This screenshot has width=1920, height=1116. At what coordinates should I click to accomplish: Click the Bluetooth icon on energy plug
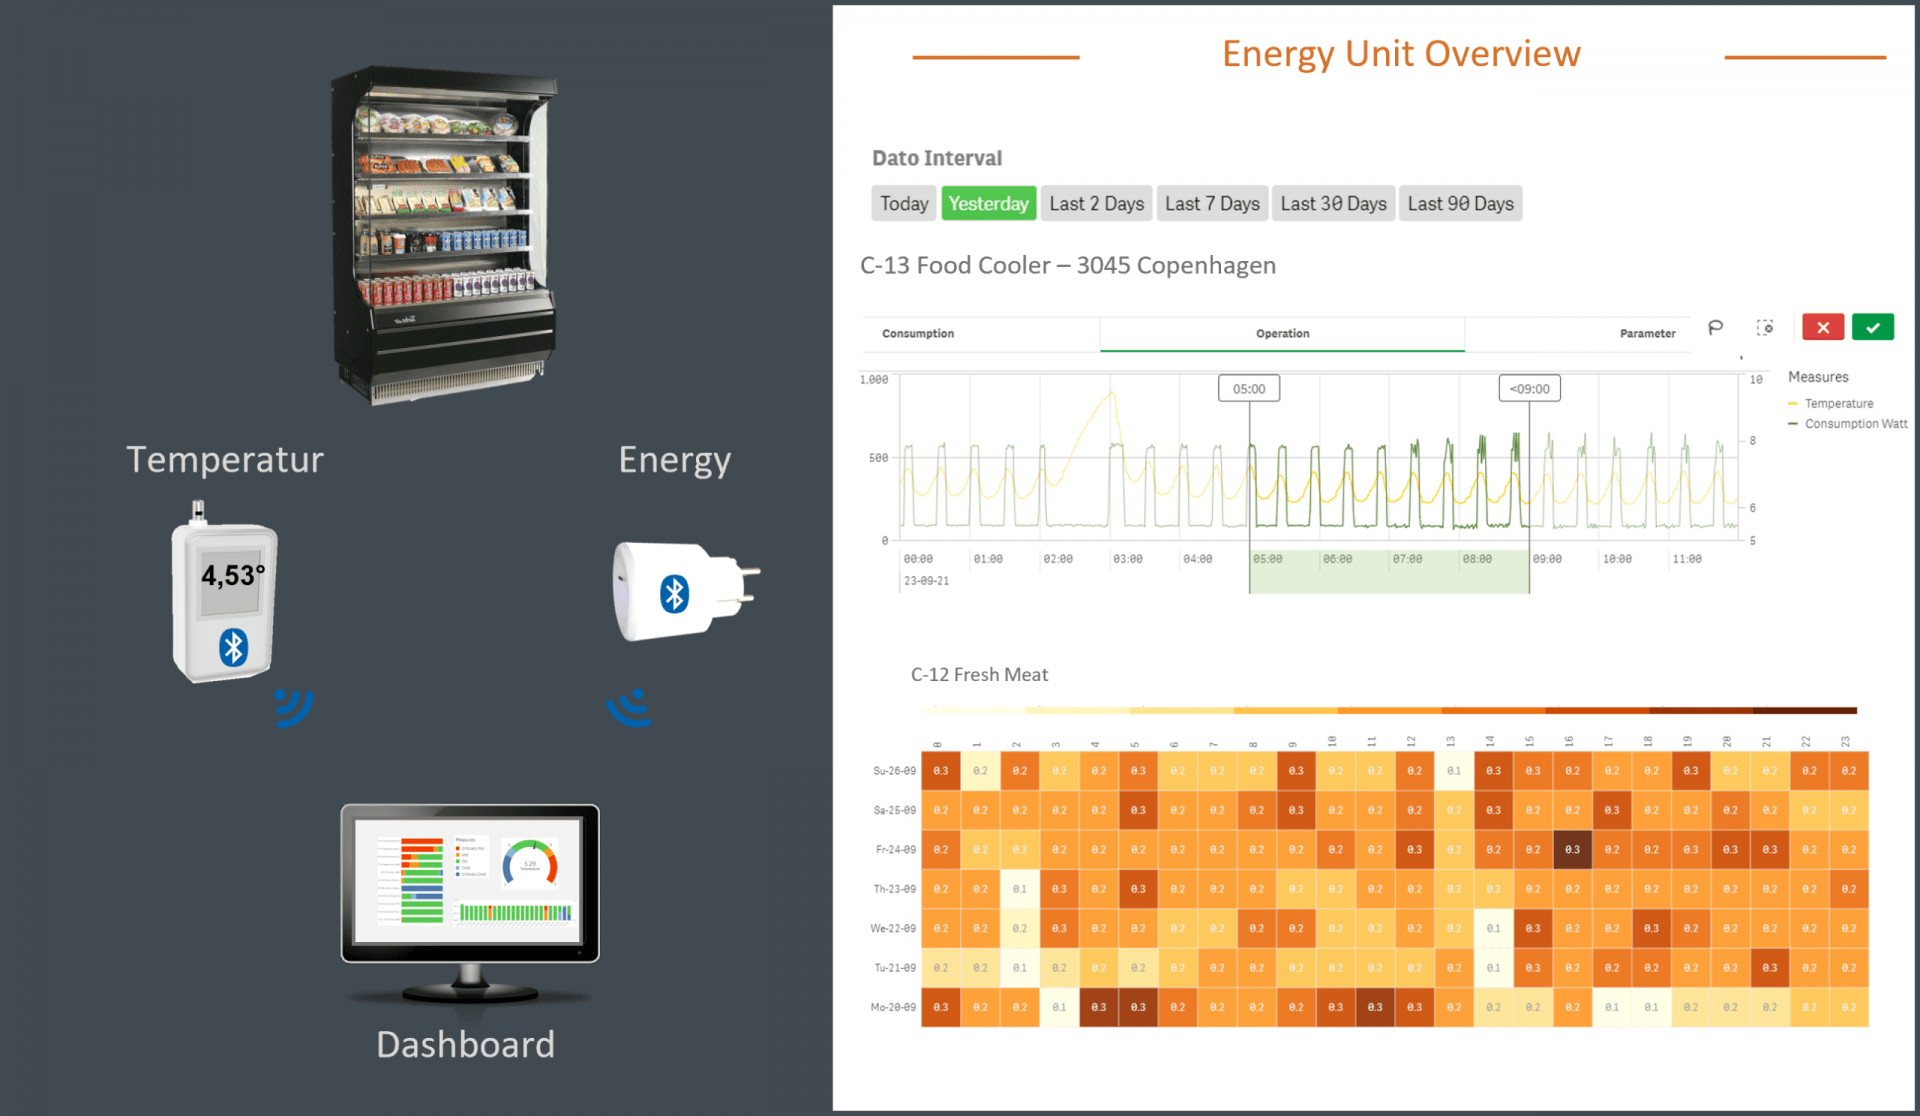tap(674, 593)
